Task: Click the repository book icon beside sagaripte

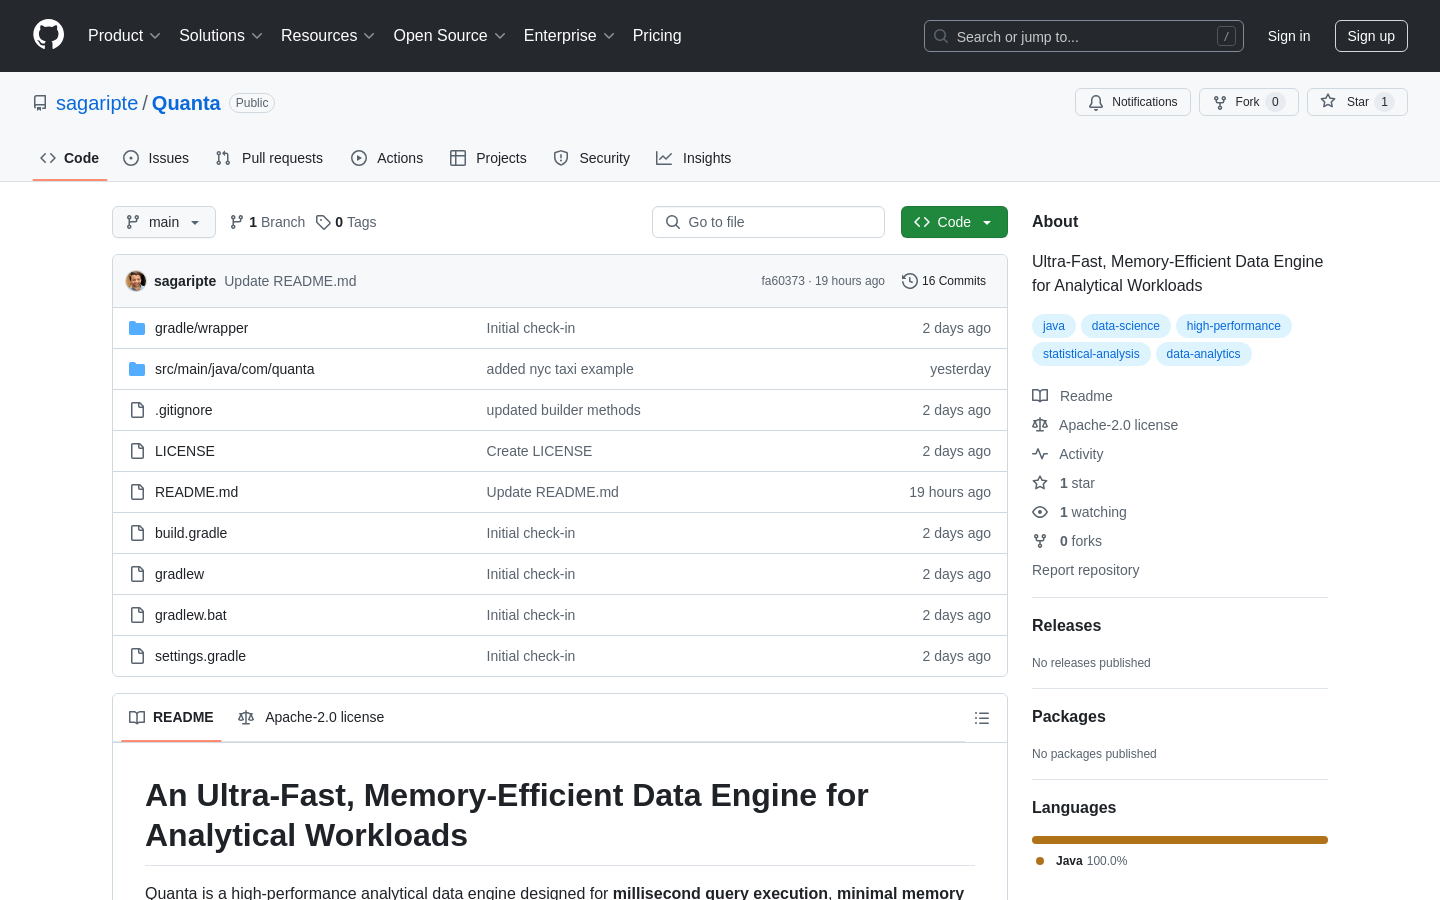Action: 40,103
